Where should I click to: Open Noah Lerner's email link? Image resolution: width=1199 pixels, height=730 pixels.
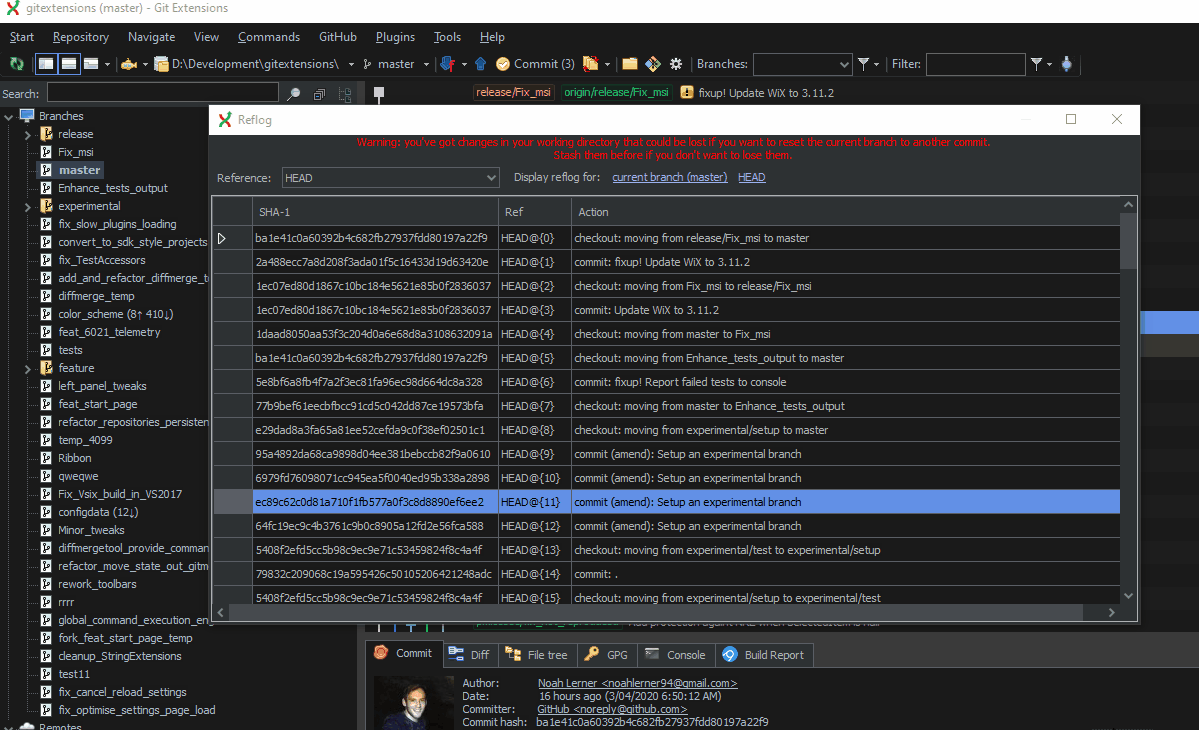[x=637, y=683]
